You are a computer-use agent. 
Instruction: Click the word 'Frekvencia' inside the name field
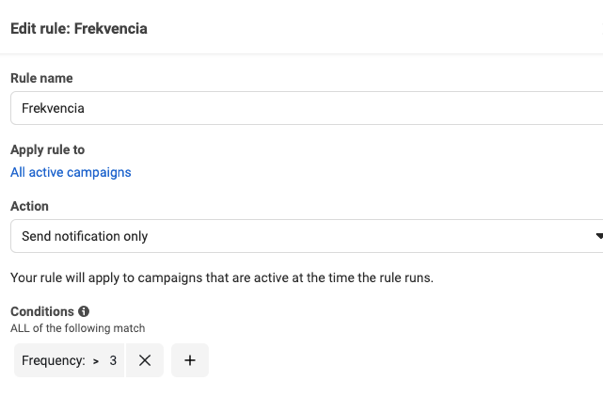point(53,108)
